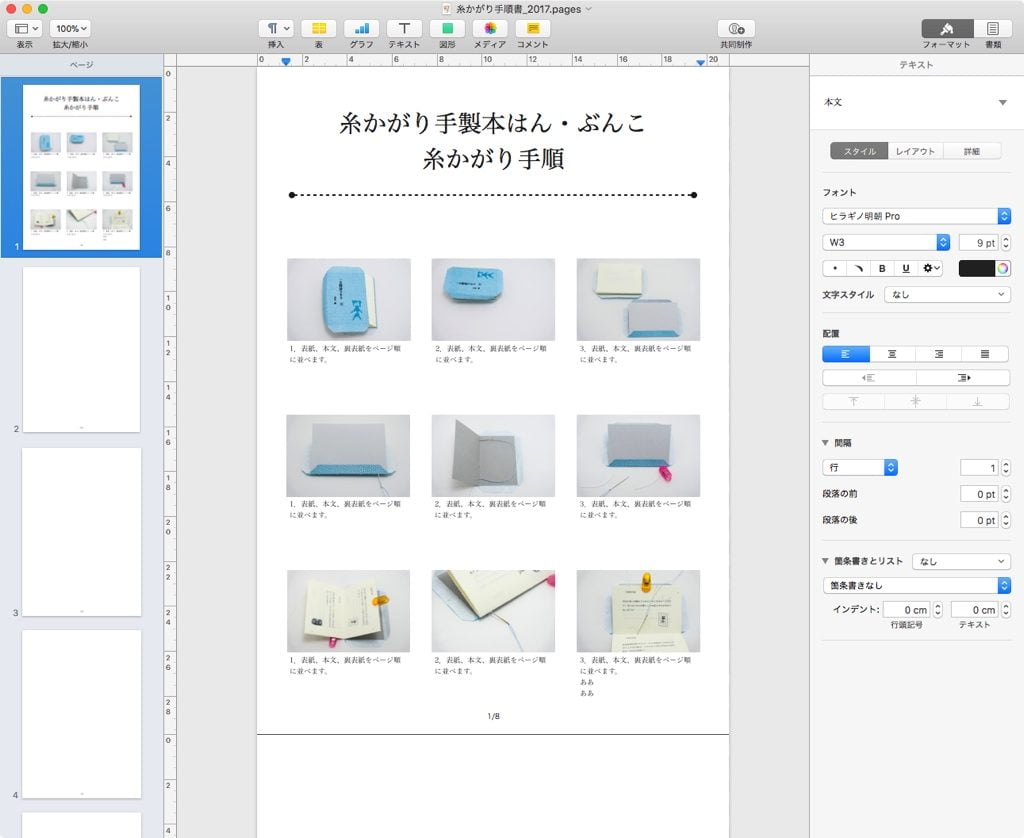Click the right margin marker on ruler
The width and height of the screenshot is (1024, 838).
pyautogui.click(x=700, y=63)
